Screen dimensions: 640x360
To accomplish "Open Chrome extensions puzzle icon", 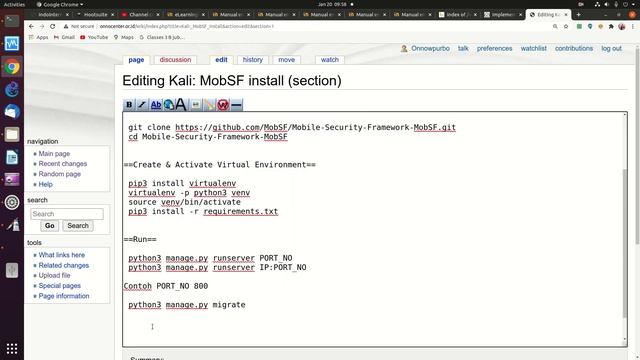I will click(611, 26).
